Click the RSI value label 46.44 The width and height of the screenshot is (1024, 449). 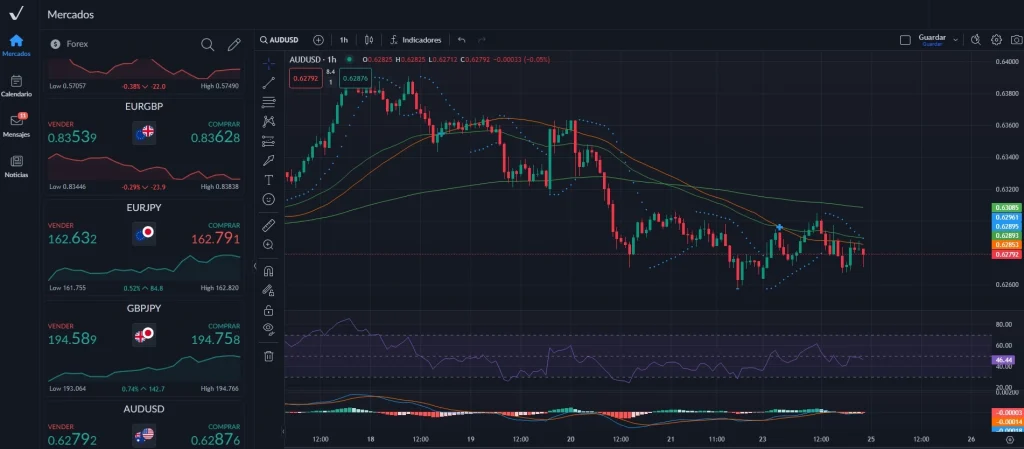[1002, 360]
